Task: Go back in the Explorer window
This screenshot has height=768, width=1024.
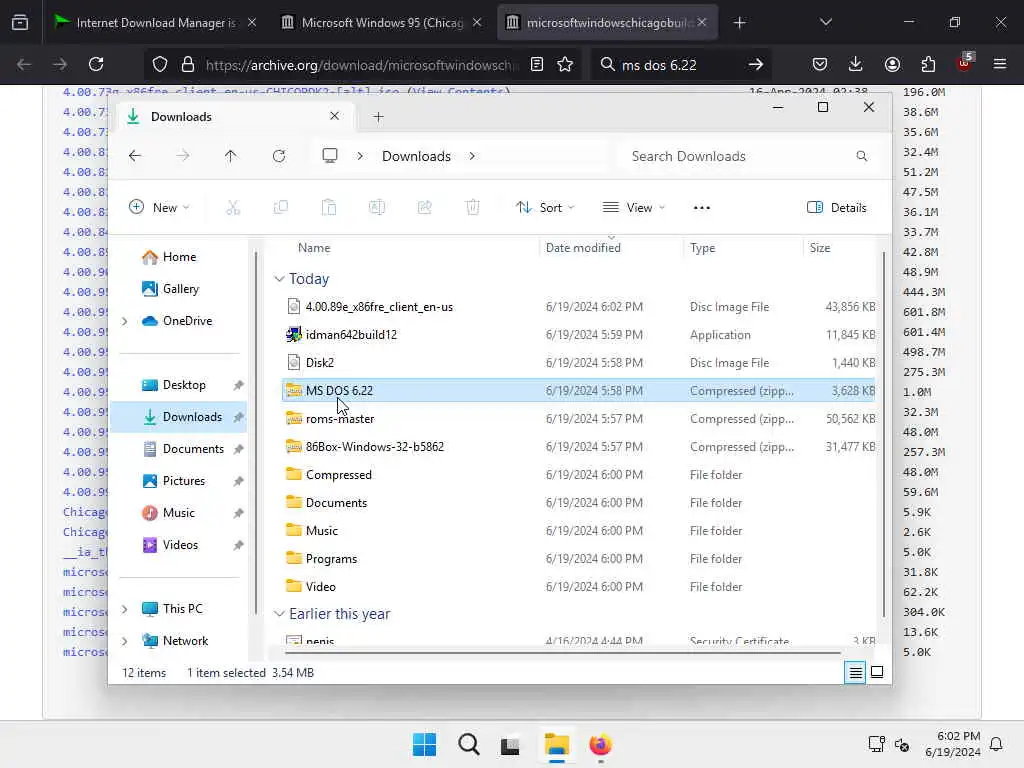Action: [x=135, y=156]
